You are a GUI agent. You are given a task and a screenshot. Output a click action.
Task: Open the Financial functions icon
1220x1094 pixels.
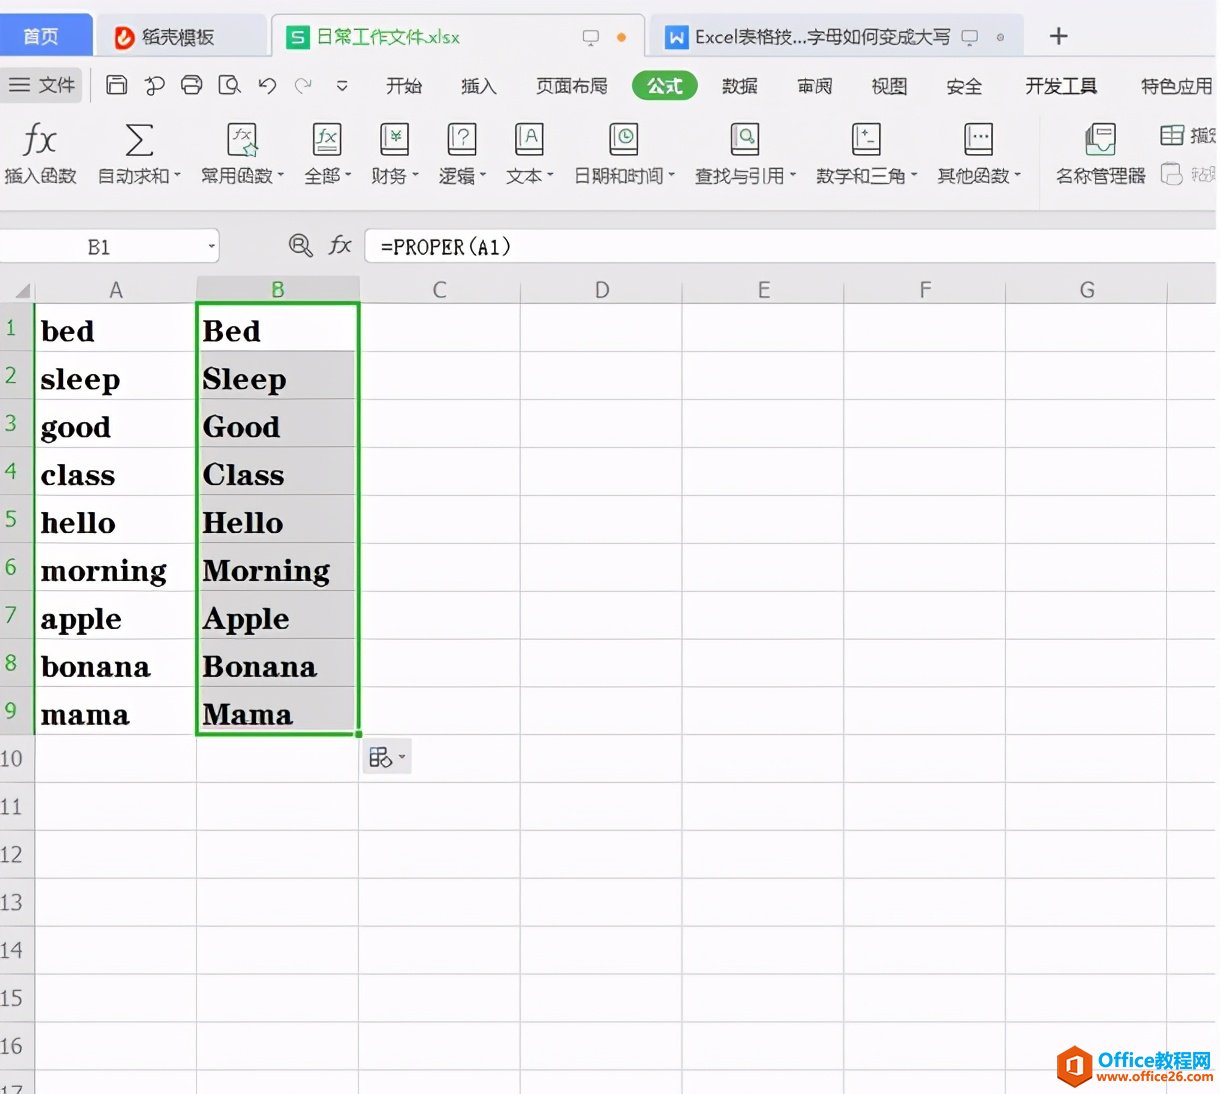point(394,139)
